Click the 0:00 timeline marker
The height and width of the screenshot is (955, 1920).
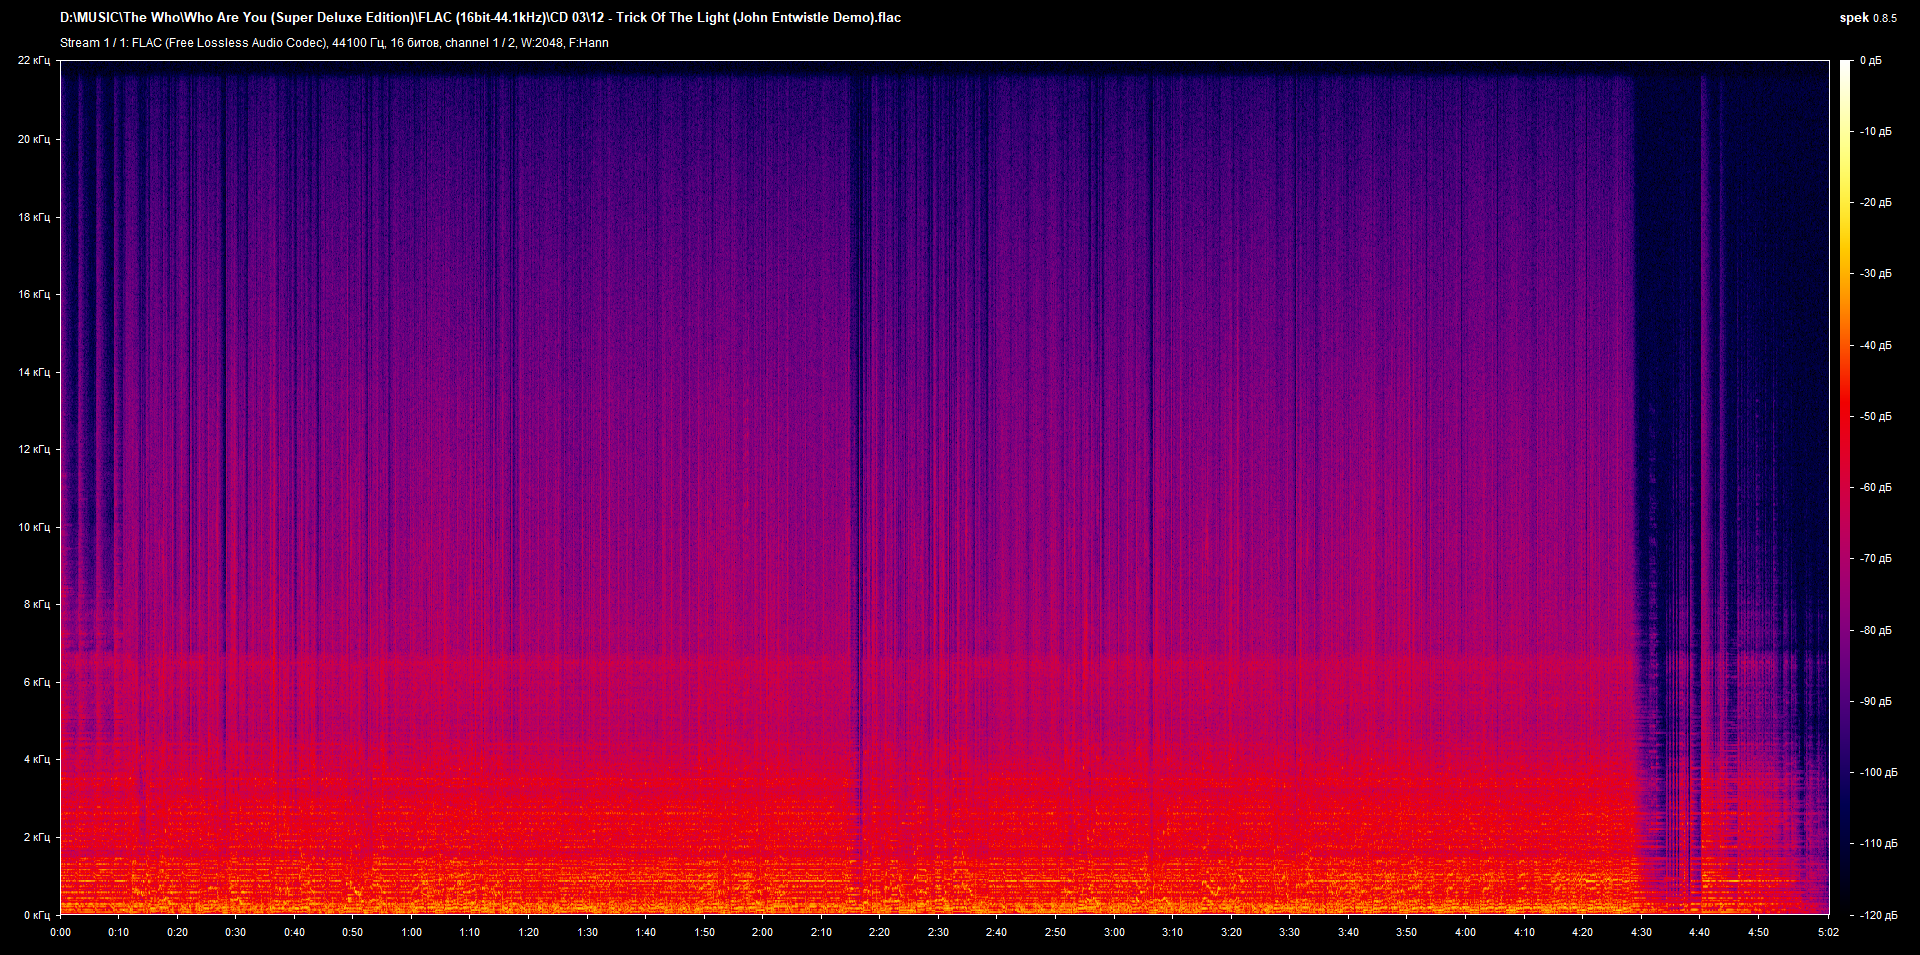click(x=60, y=931)
